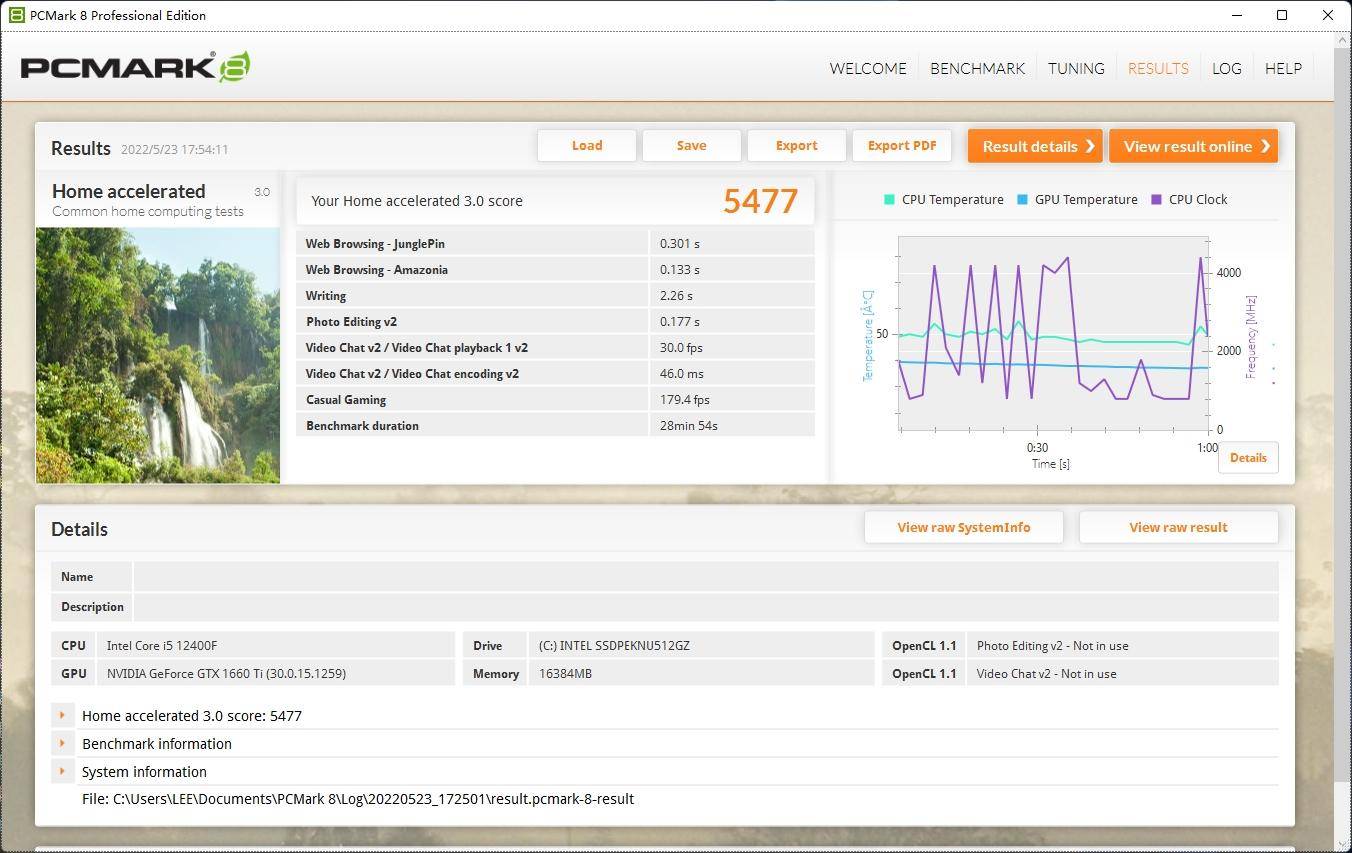Click in the Name input field

[x=705, y=577]
